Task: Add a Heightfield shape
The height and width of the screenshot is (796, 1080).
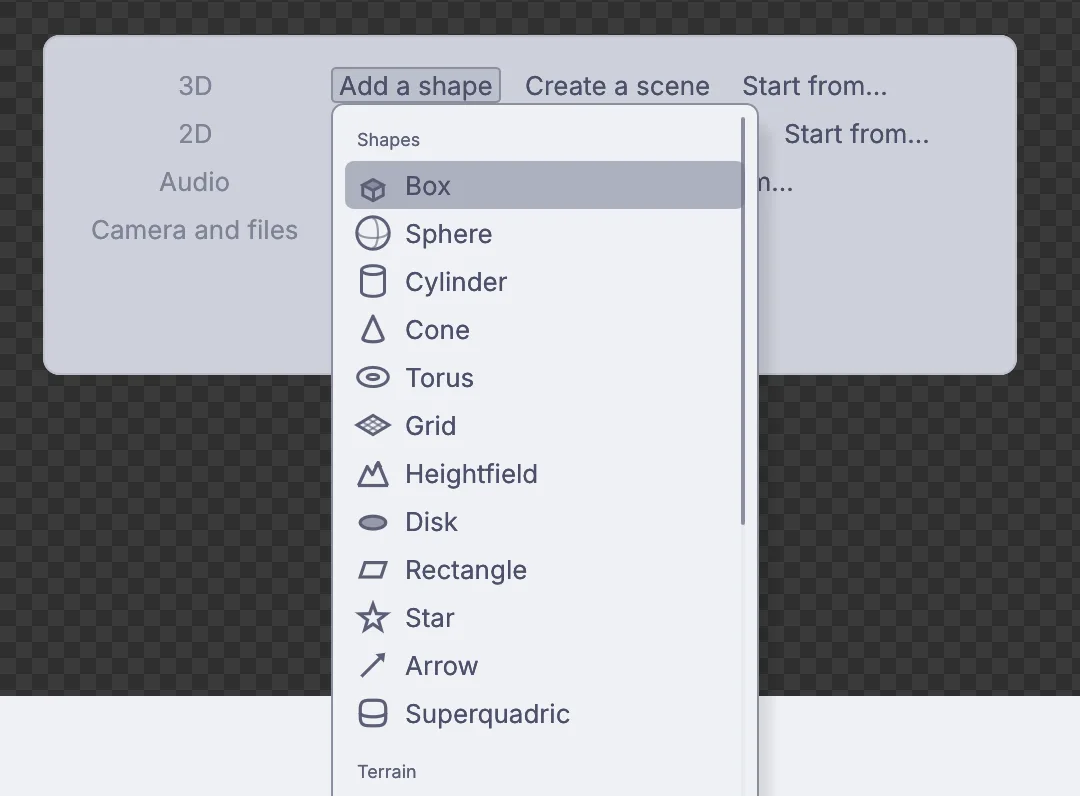Action: 544,474
